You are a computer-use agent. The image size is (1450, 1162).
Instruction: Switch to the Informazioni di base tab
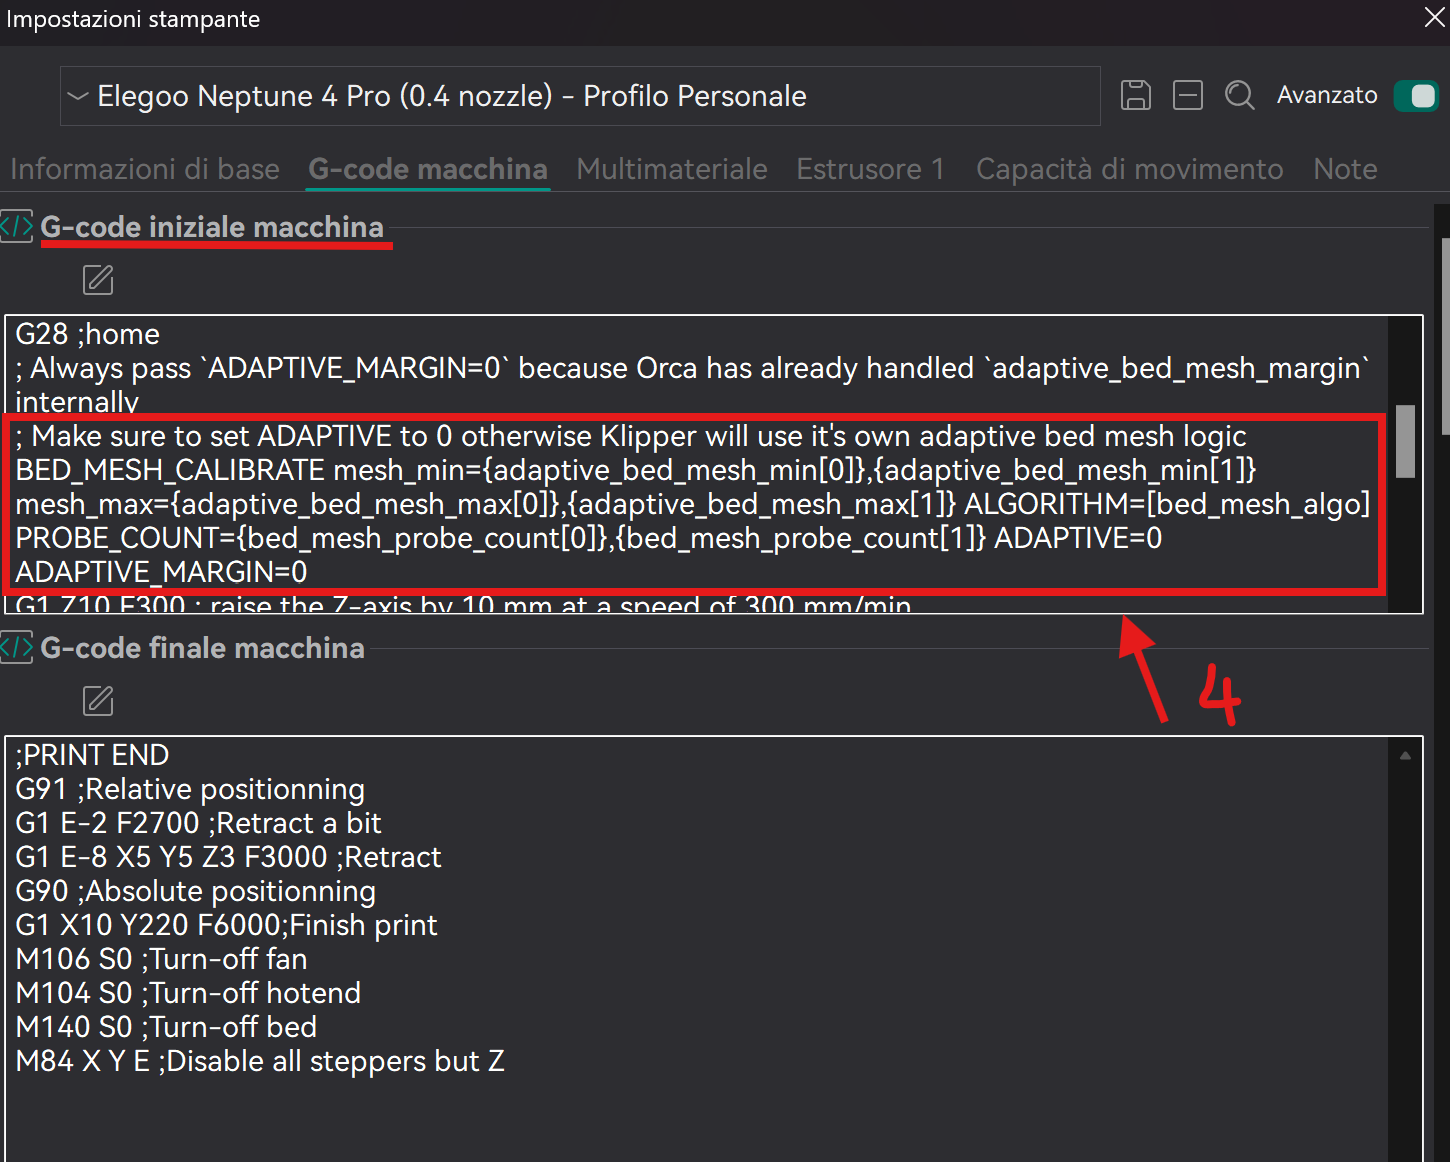[145, 169]
